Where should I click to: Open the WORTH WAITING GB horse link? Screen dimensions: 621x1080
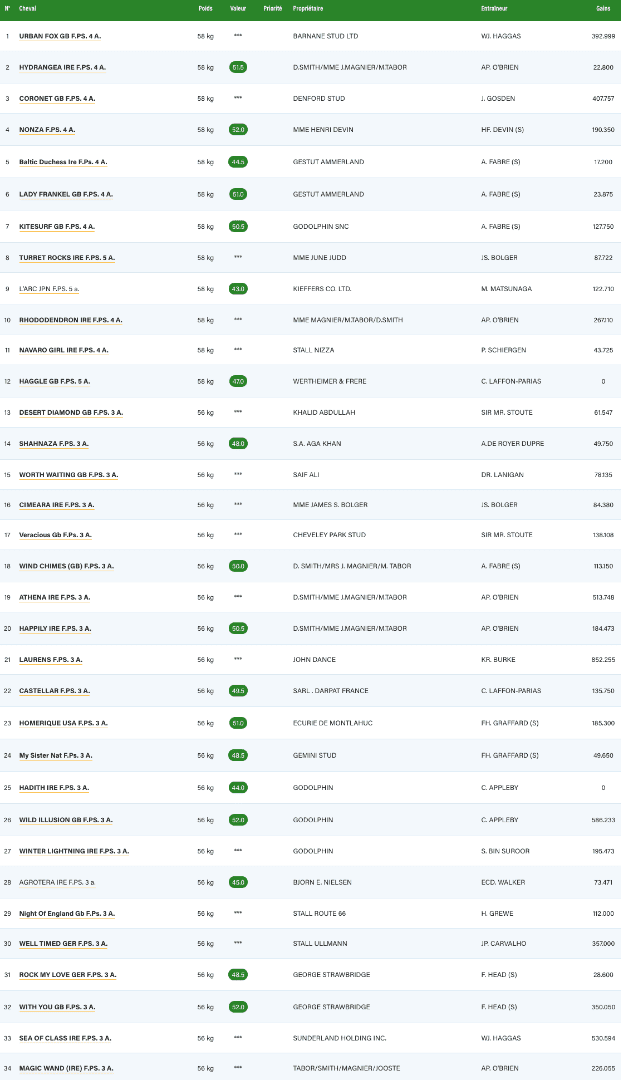click(x=68, y=475)
